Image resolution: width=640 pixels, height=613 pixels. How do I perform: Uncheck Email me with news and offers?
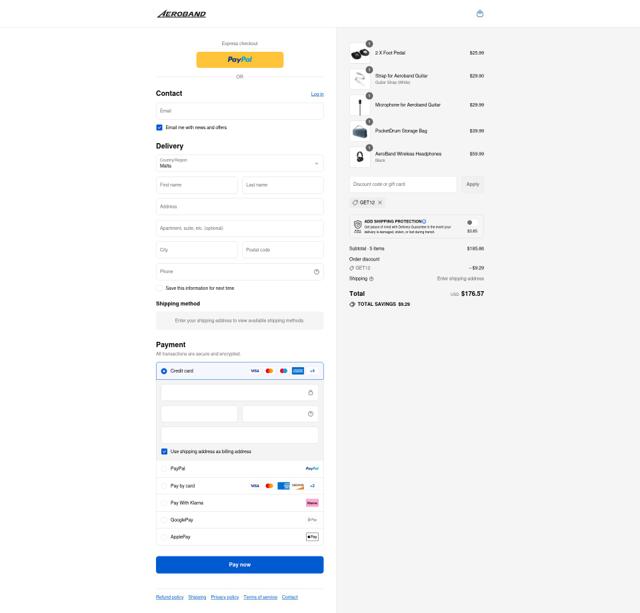(x=160, y=128)
